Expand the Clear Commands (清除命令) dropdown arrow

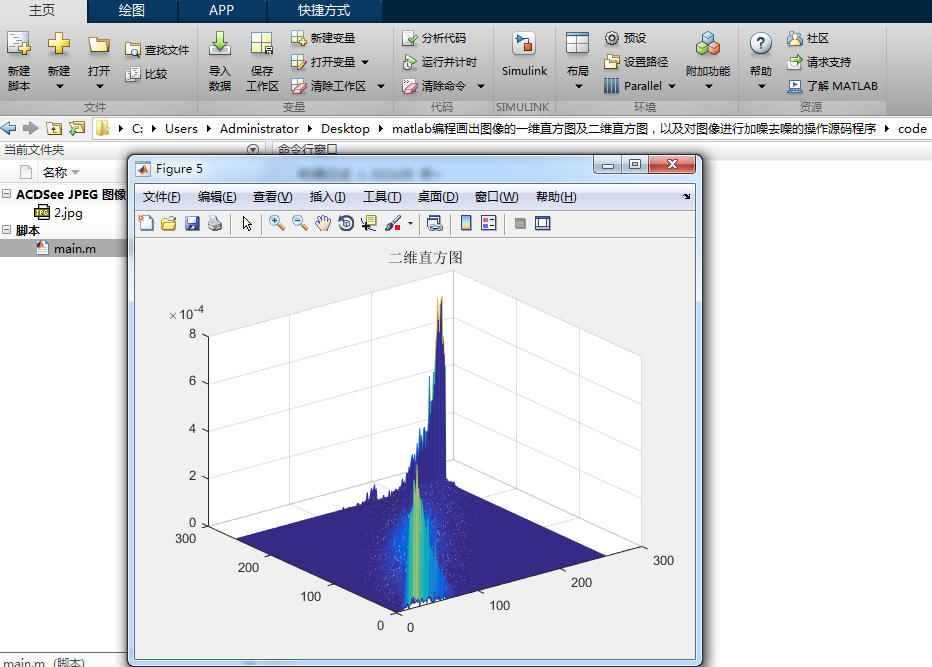pyautogui.click(x=481, y=86)
